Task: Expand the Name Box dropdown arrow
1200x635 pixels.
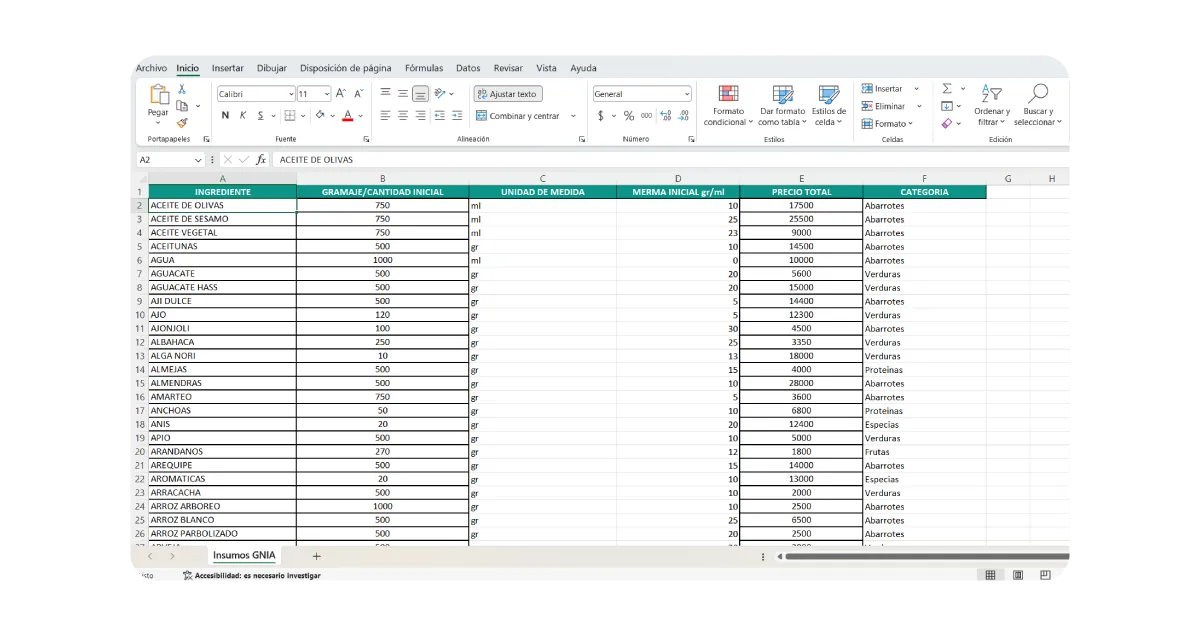Action: [197, 160]
